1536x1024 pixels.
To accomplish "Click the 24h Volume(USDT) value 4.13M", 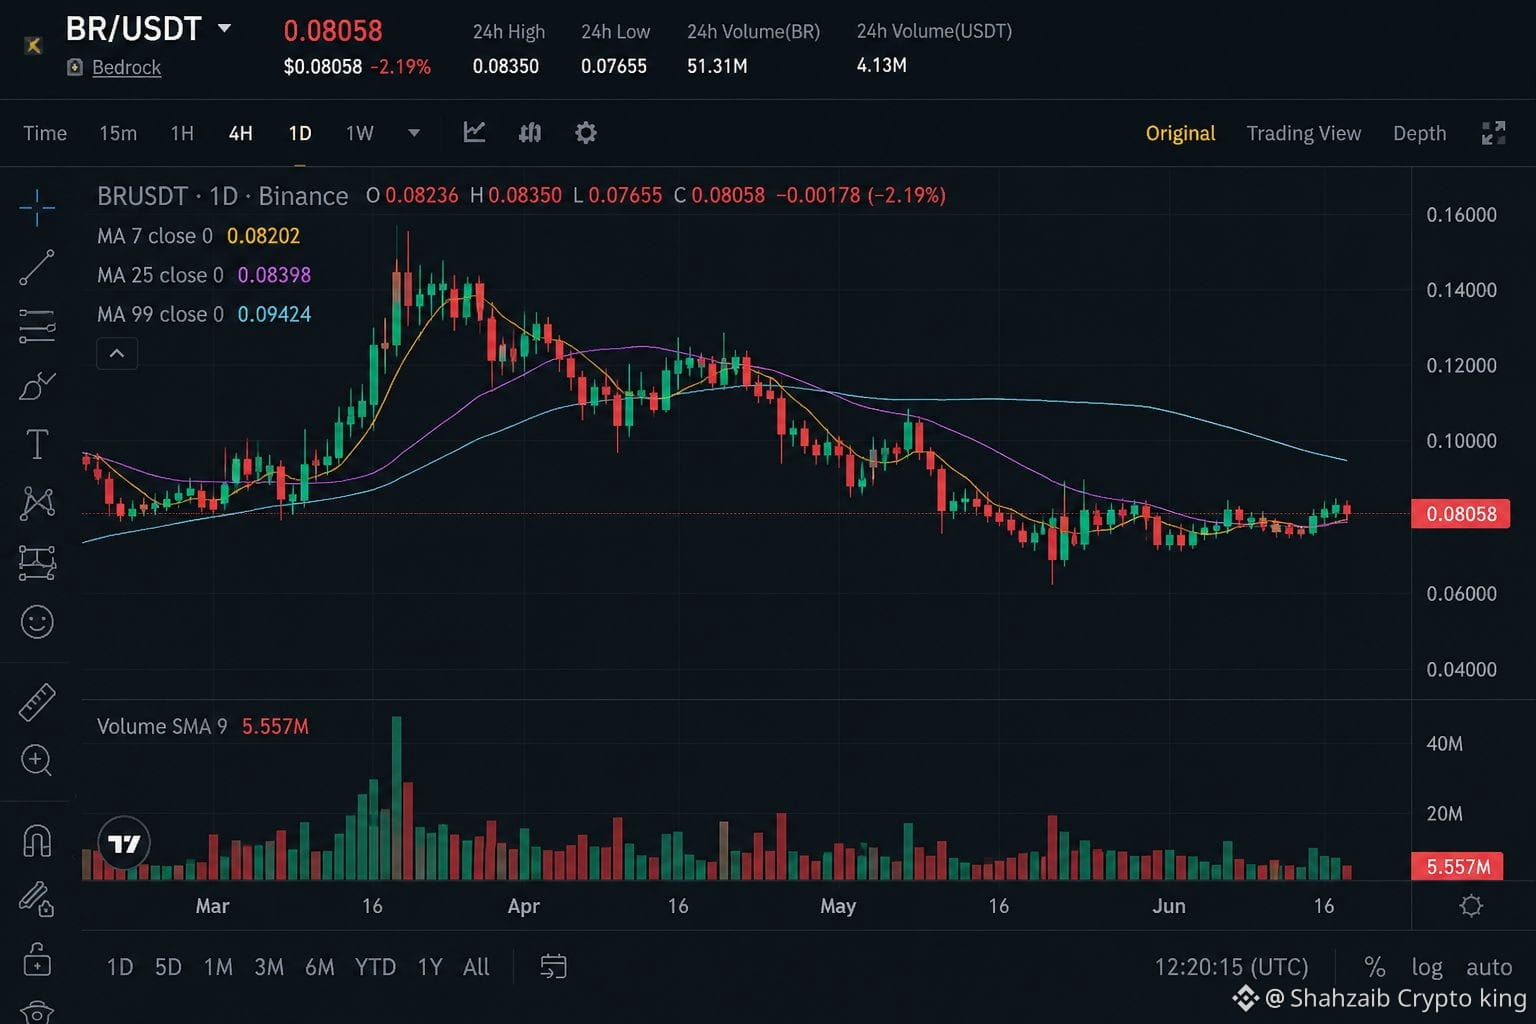I will click(x=881, y=65).
